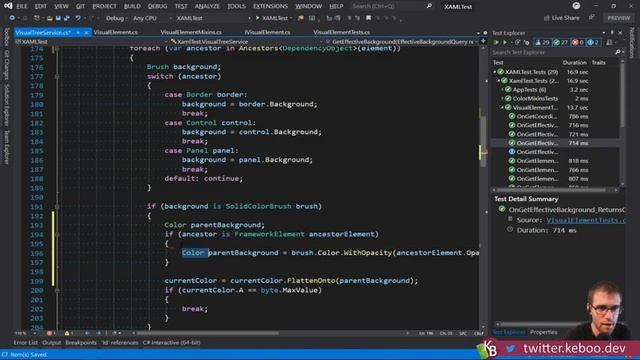Image resolution: width=640 pixels, height=360 pixels.
Task: Click the Save toolbar icon
Action: click(x=58, y=18)
